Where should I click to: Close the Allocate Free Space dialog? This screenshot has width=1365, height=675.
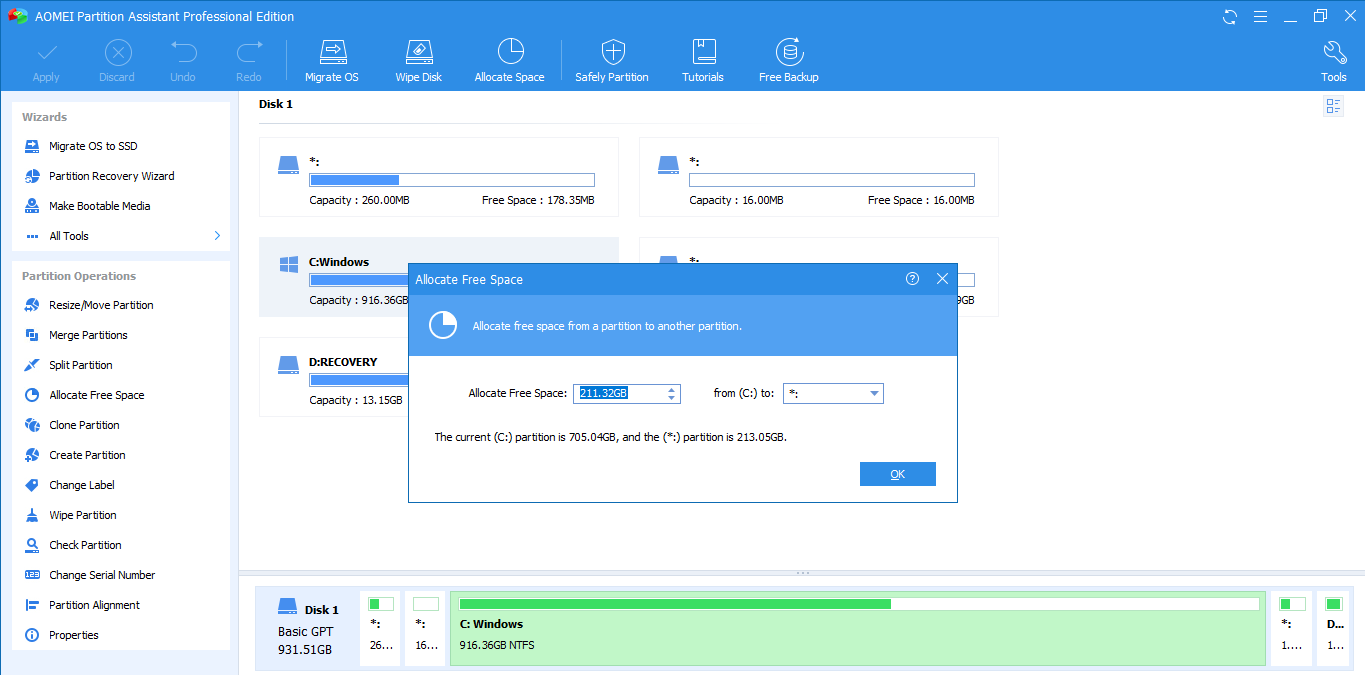pos(942,279)
